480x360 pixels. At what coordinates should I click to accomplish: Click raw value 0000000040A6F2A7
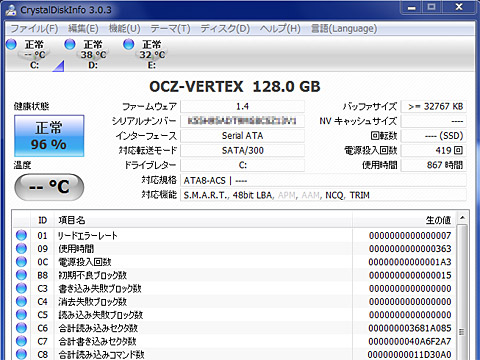[410, 341]
